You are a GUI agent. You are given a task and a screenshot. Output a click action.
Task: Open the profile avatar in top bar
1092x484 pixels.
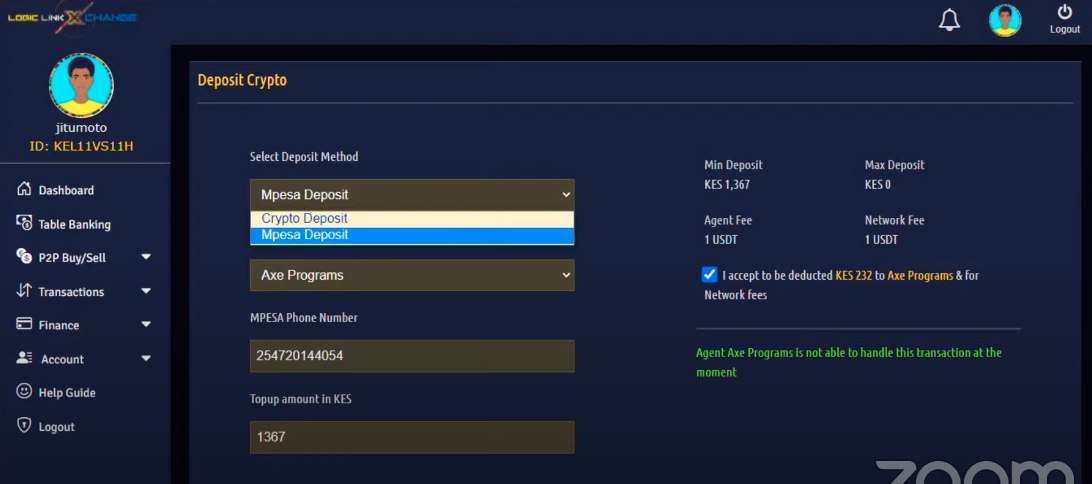[1004, 20]
